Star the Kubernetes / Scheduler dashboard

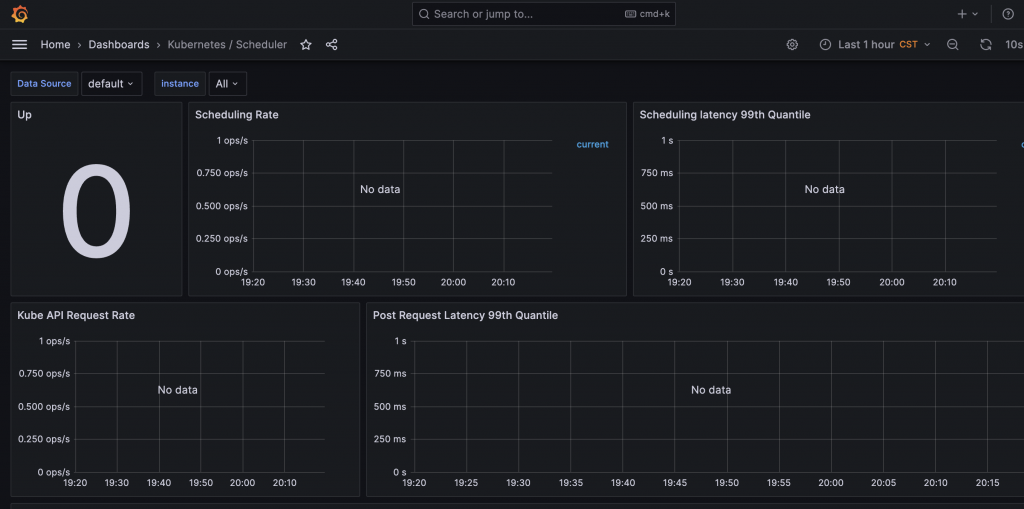[306, 44]
